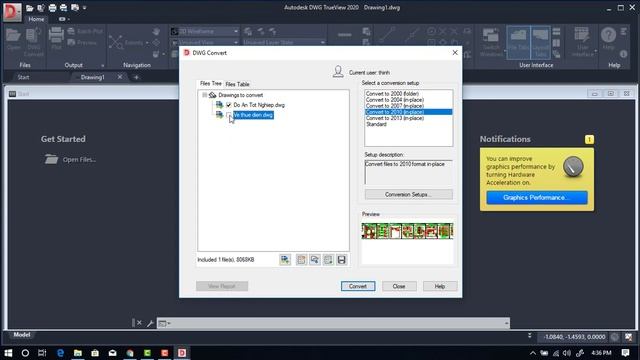This screenshot has height=360, width=640.
Task: Toggle the Layout Tabs ribbon button
Action: pos(540,42)
